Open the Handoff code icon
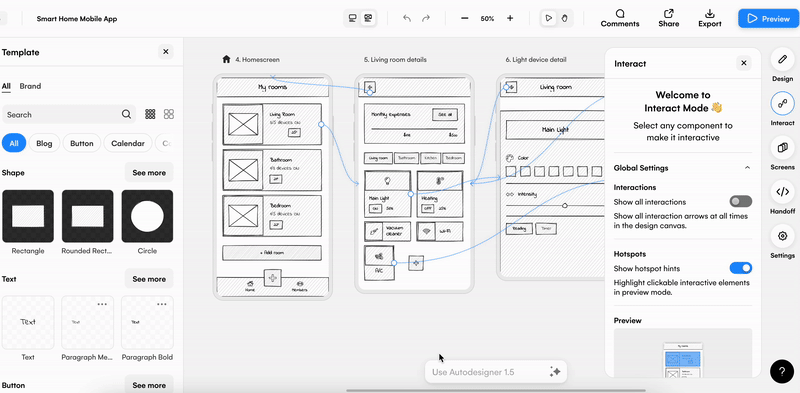Screen dimensions: 800x393 tap(782, 192)
